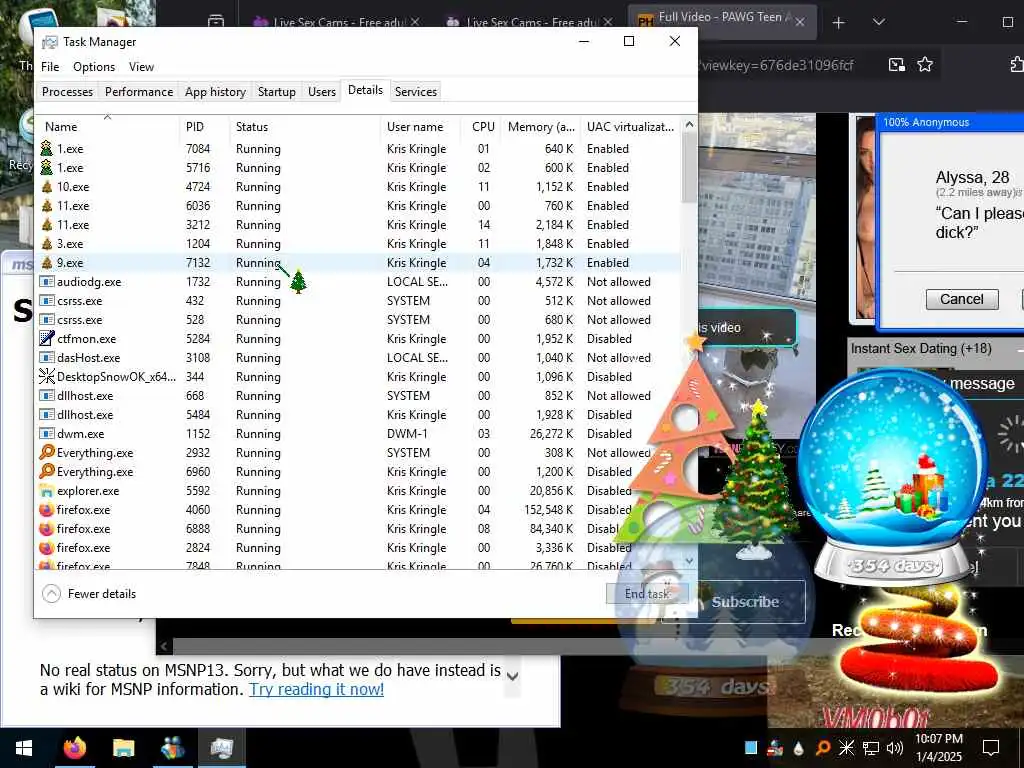The width and height of the screenshot is (1024, 768).
Task: Select the 9.exe process row
Action: (359, 263)
